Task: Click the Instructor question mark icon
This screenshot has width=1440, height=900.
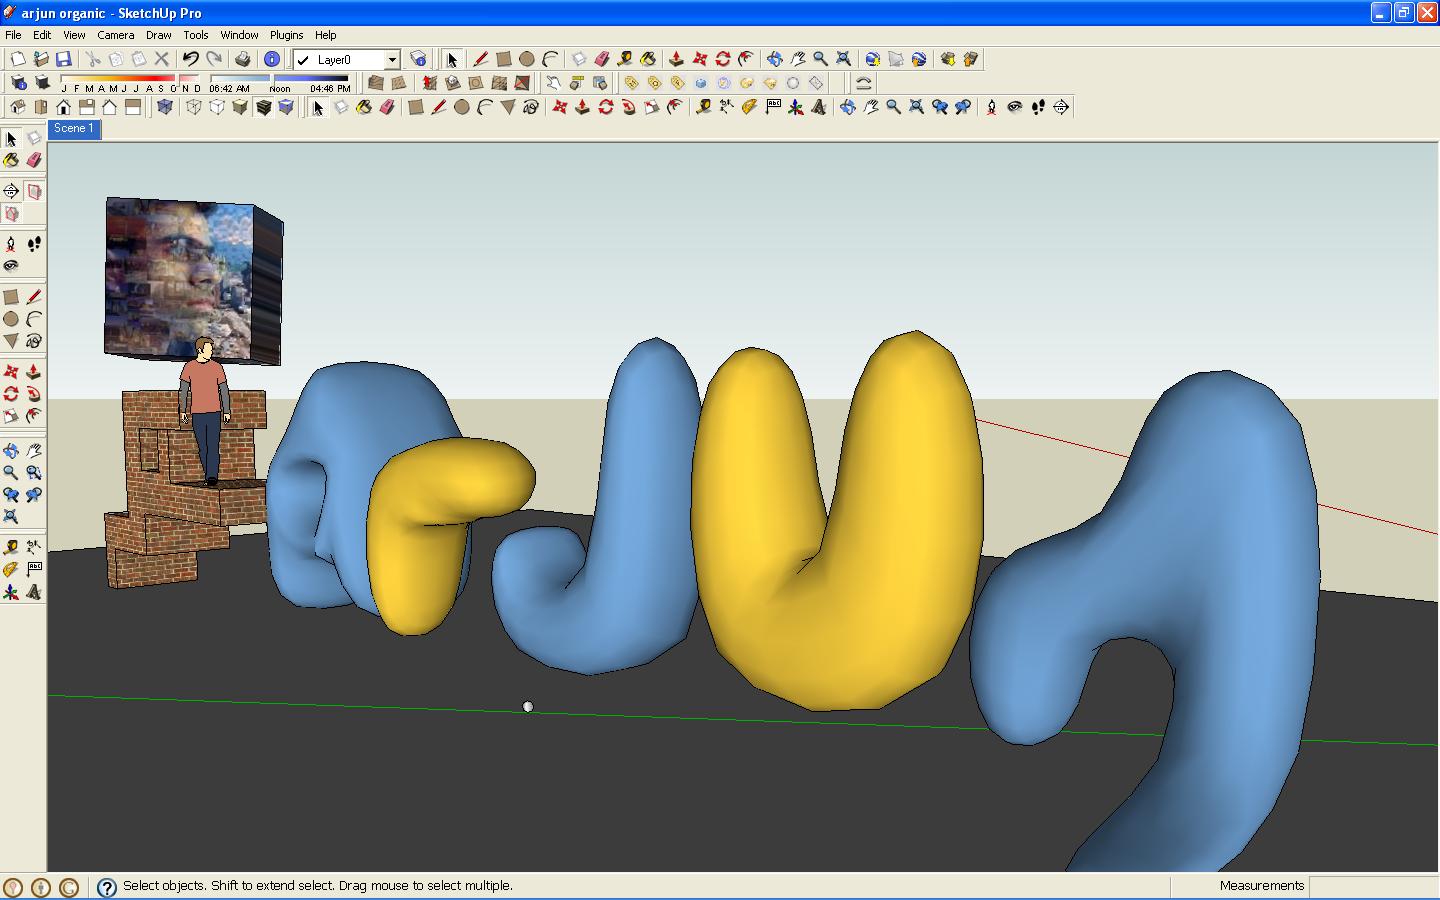Action: 107,887
